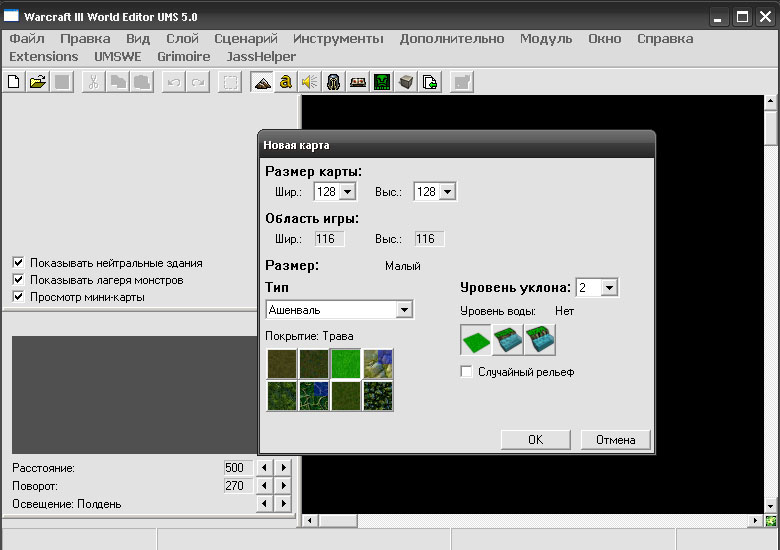Click the play area width field 116

click(329, 239)
